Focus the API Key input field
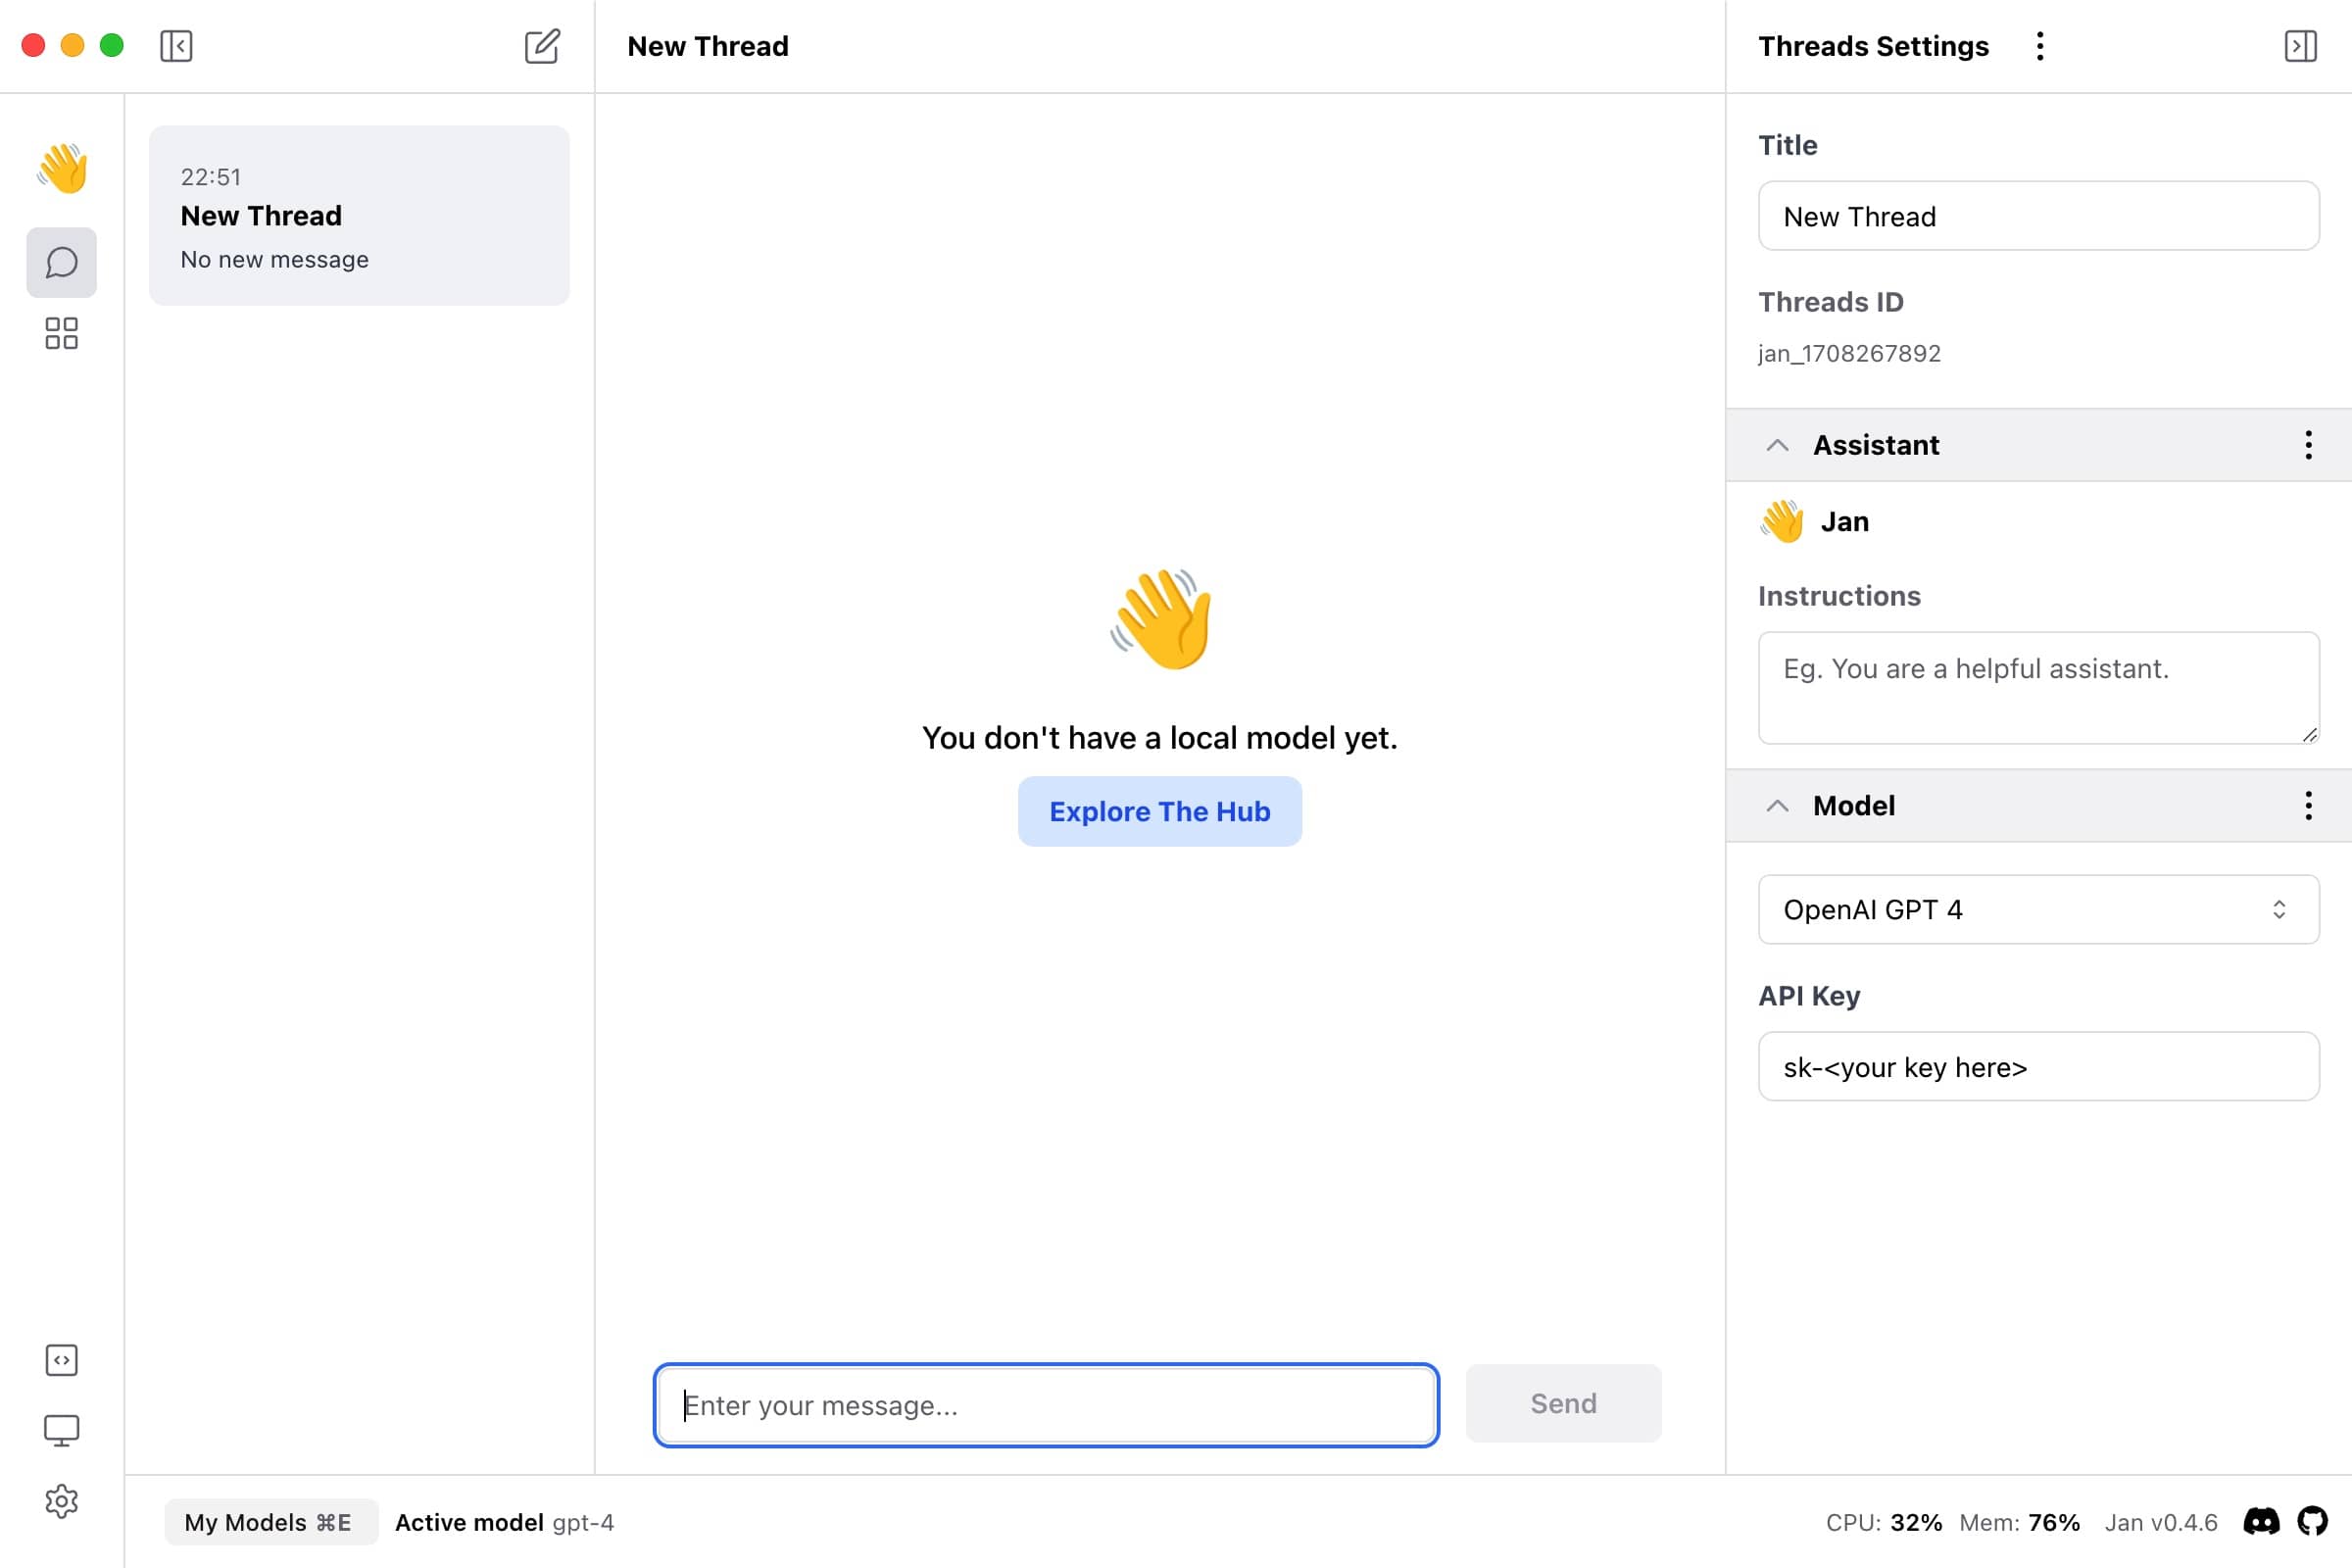This screenshot has height=1568, width=2352. tap(2038, 1067)
